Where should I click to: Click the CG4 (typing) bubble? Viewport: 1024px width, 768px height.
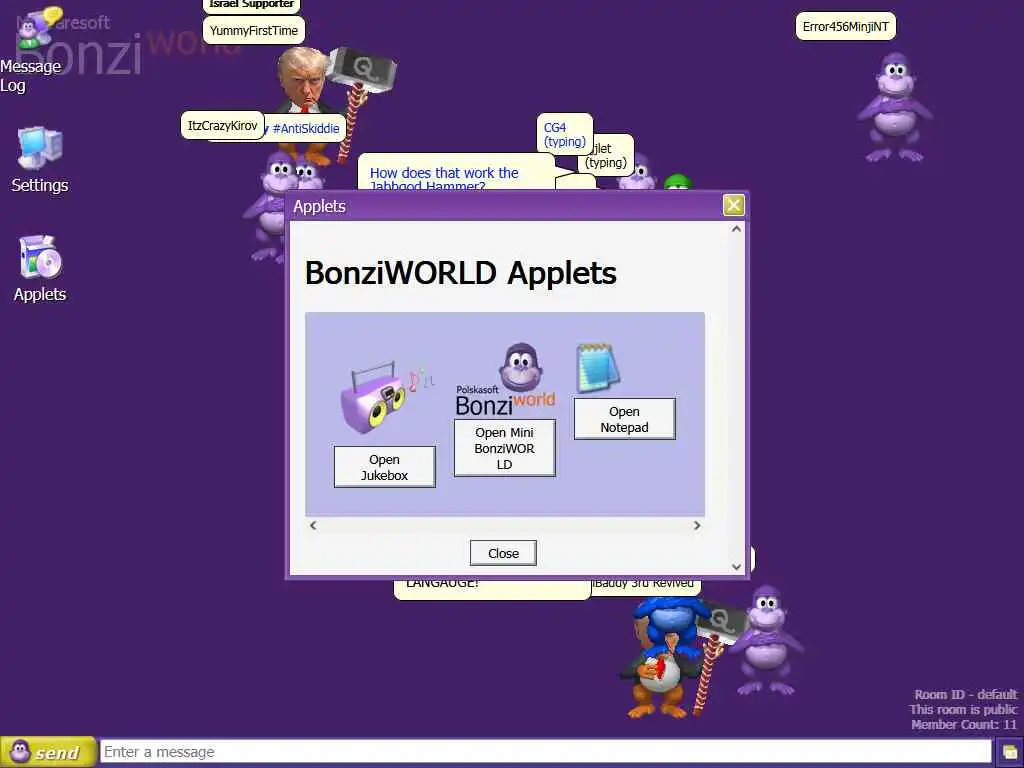coord(564,135)
